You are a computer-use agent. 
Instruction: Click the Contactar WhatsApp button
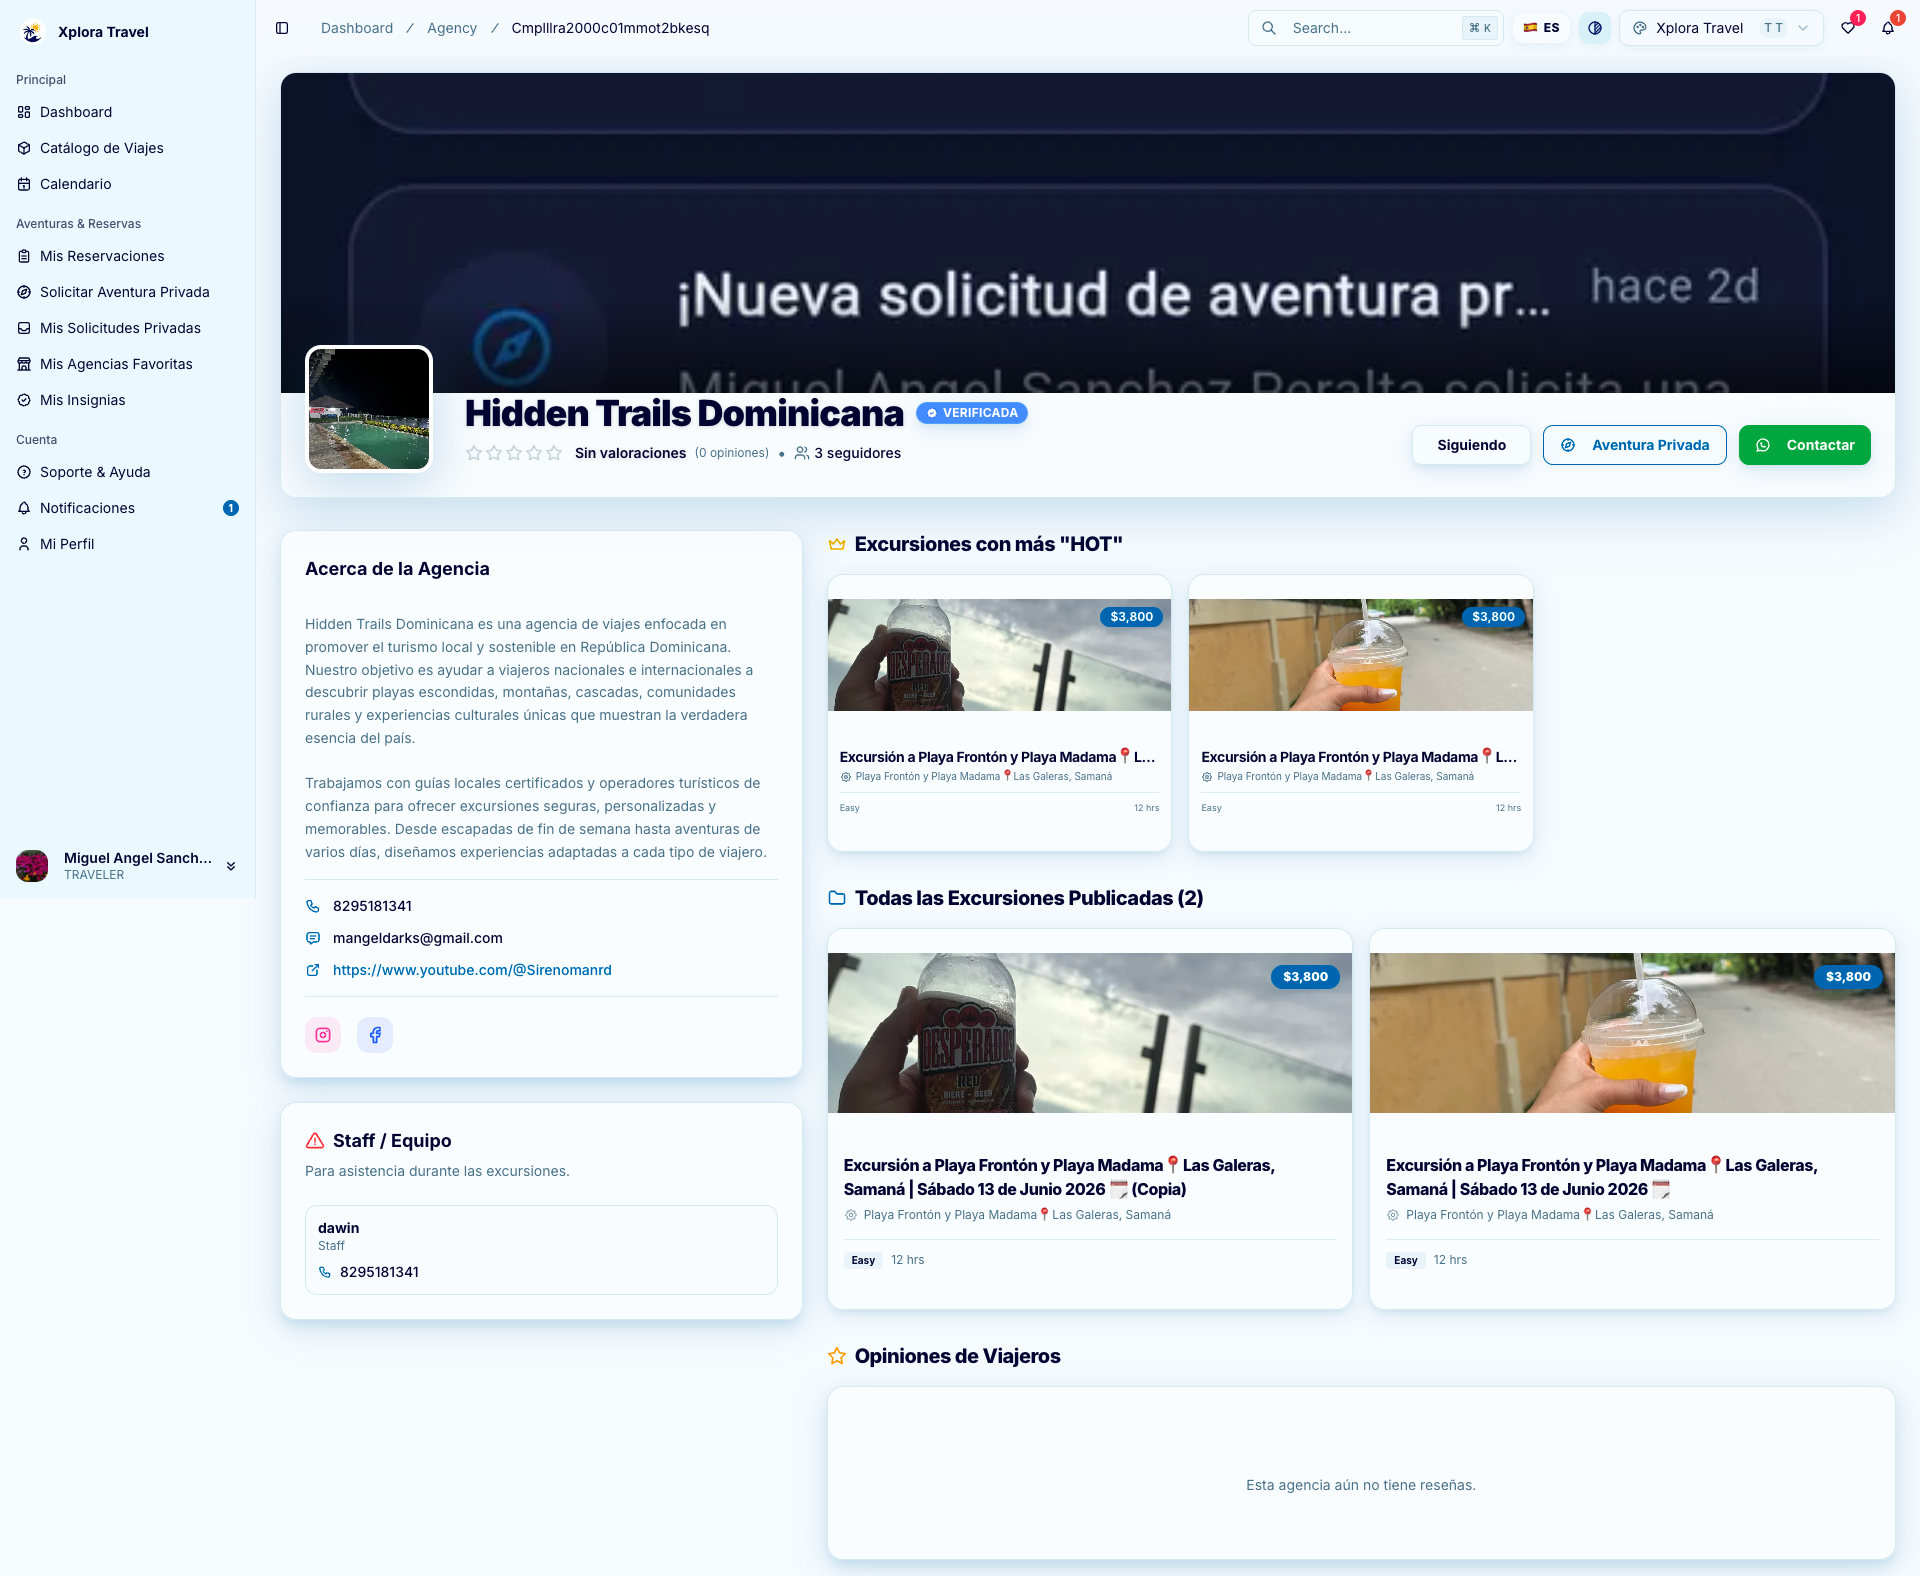pyautogui.click(x=1805, y=445)
